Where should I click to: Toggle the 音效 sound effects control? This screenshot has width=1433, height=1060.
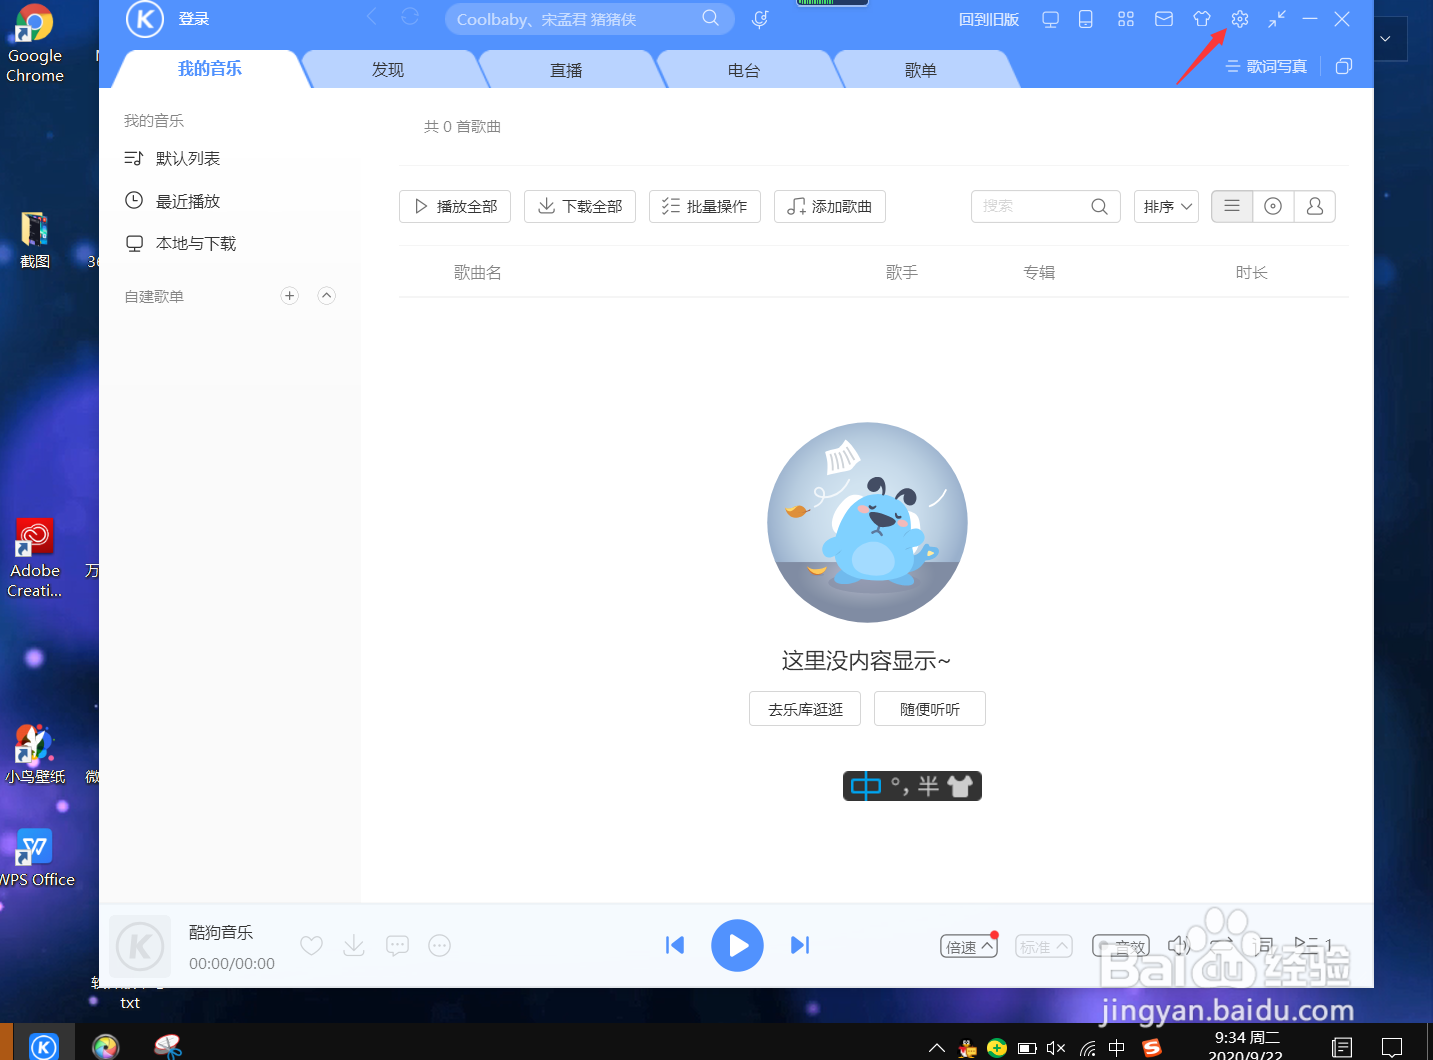click(1121, 946)
